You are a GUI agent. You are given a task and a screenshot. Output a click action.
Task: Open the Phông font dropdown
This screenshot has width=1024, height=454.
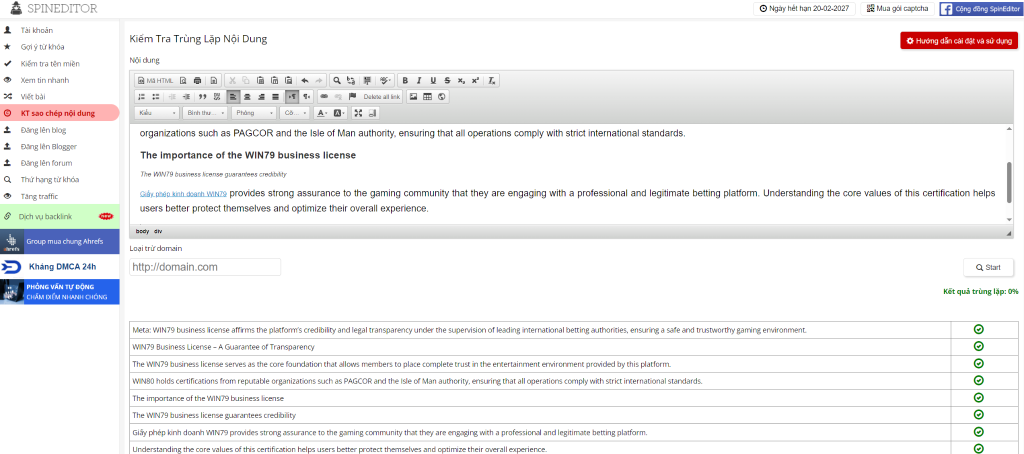[253, 113]
